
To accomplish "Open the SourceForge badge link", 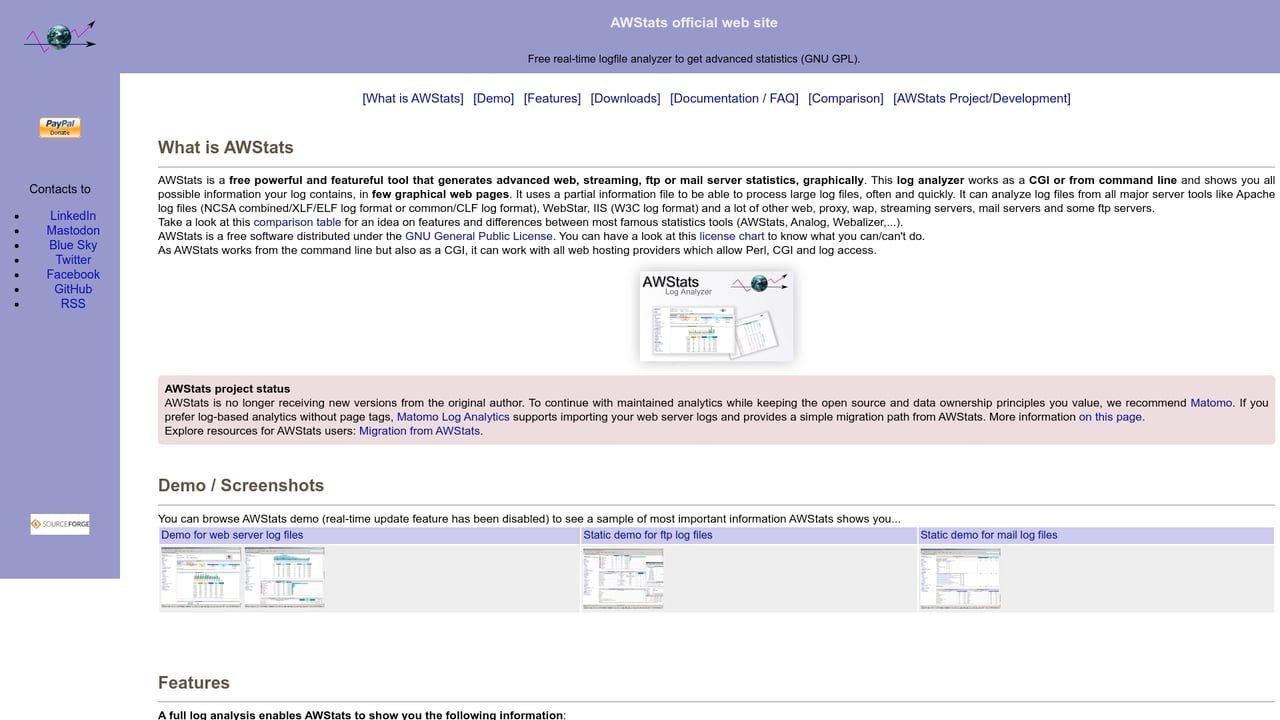I will coord(59,523).
